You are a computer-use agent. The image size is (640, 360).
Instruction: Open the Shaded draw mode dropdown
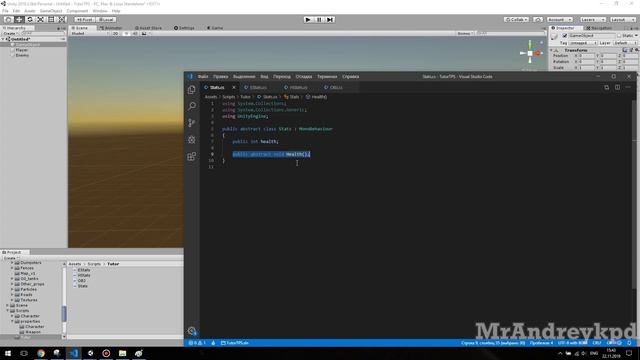pyautogui.click(x=89, y=33)
